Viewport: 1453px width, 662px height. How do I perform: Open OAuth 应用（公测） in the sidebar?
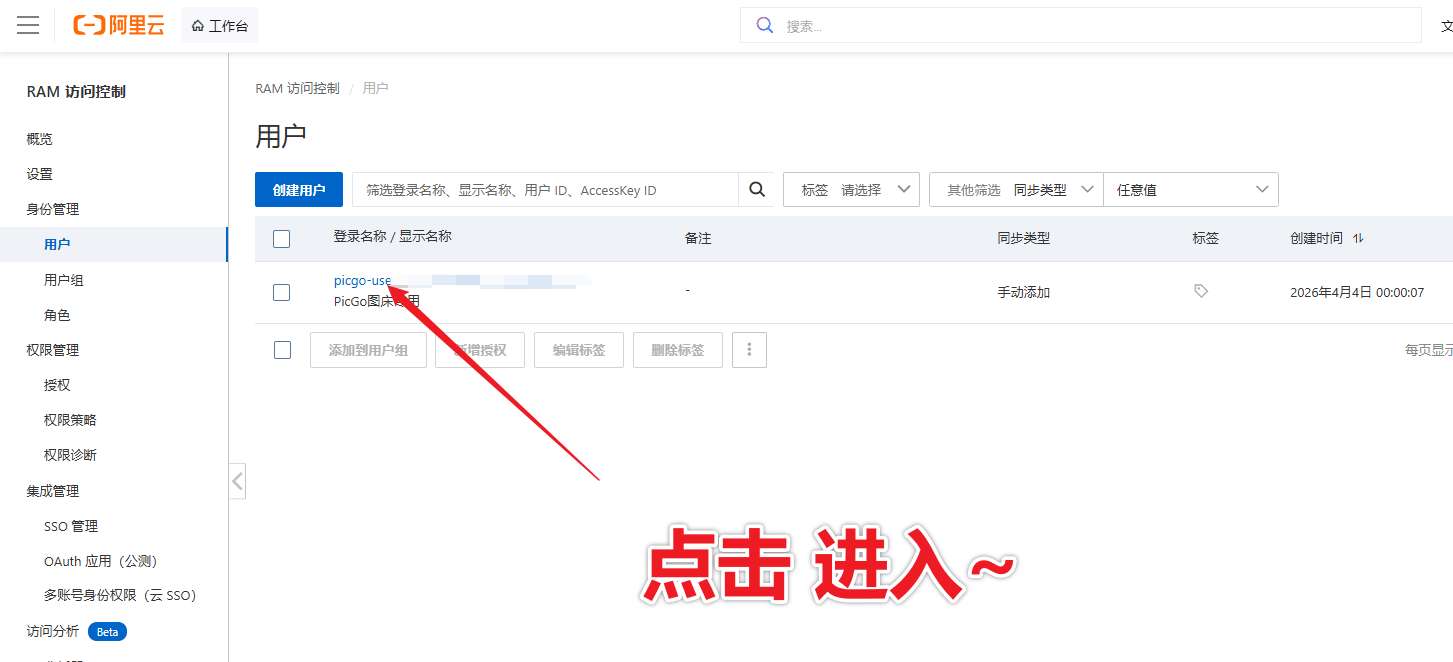click(101, 561)
